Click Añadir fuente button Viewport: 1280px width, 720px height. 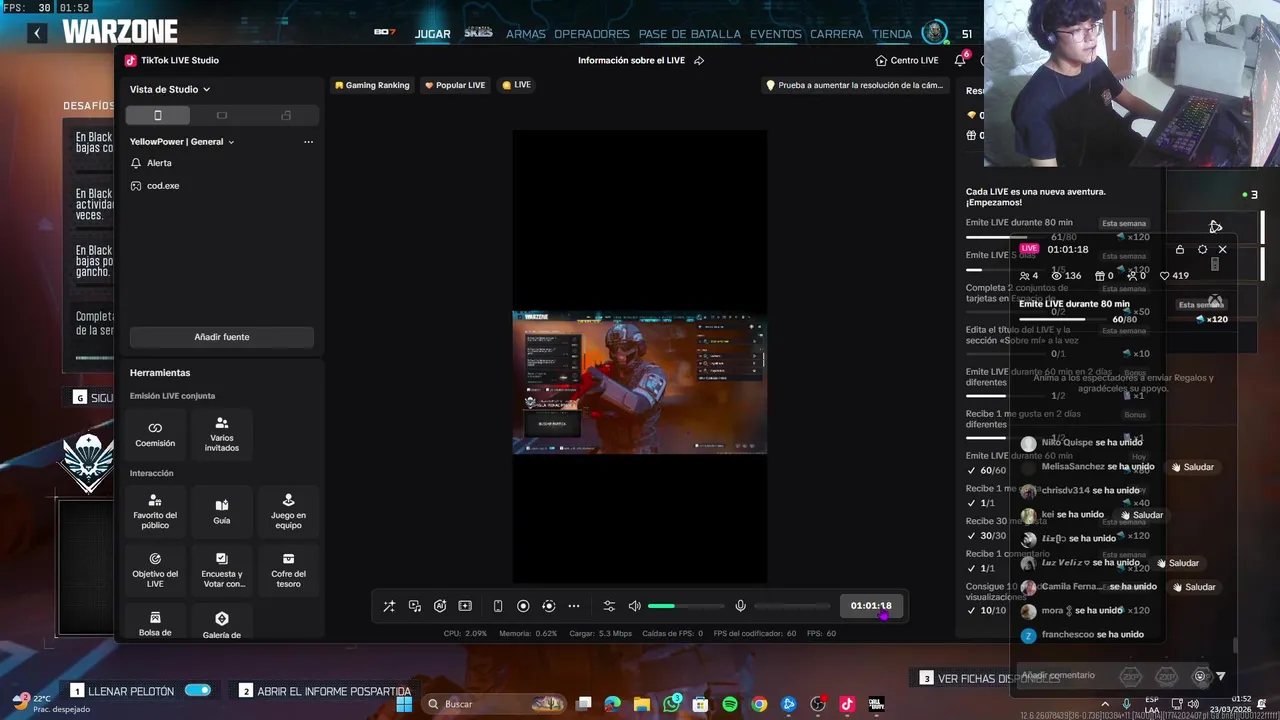point(221,337)
